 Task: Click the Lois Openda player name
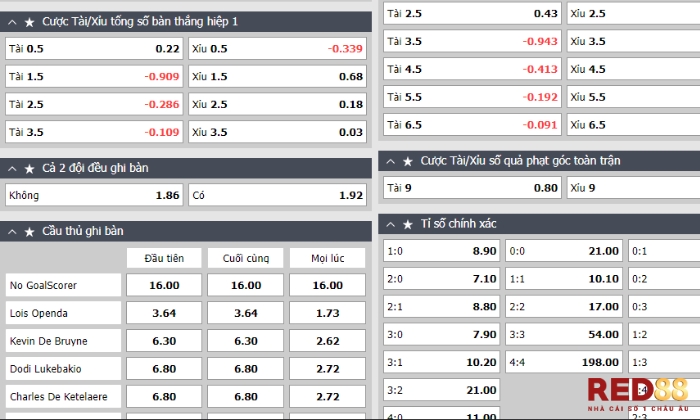coord(39,313)
